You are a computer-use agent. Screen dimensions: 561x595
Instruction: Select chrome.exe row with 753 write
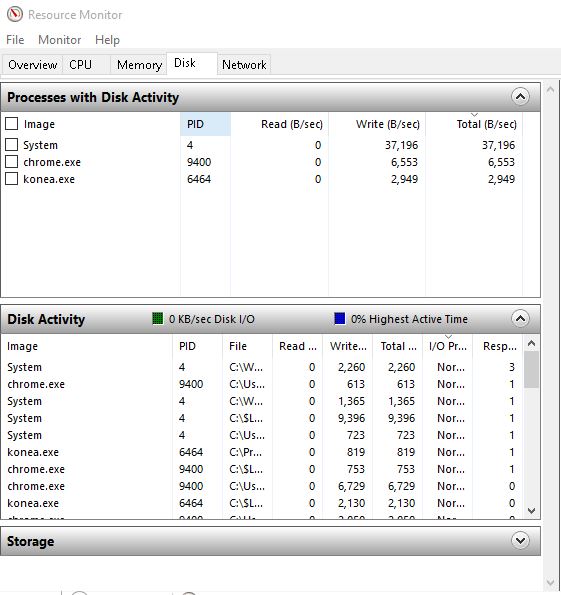point(262,469)
